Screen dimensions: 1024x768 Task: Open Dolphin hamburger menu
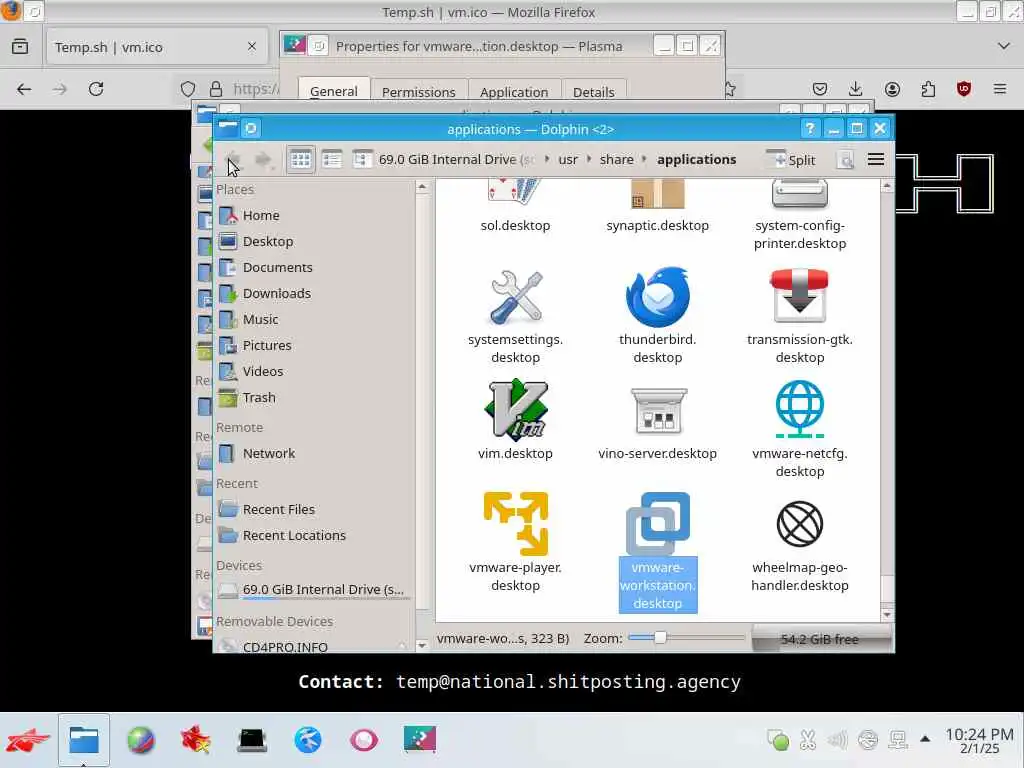point(876,159)
